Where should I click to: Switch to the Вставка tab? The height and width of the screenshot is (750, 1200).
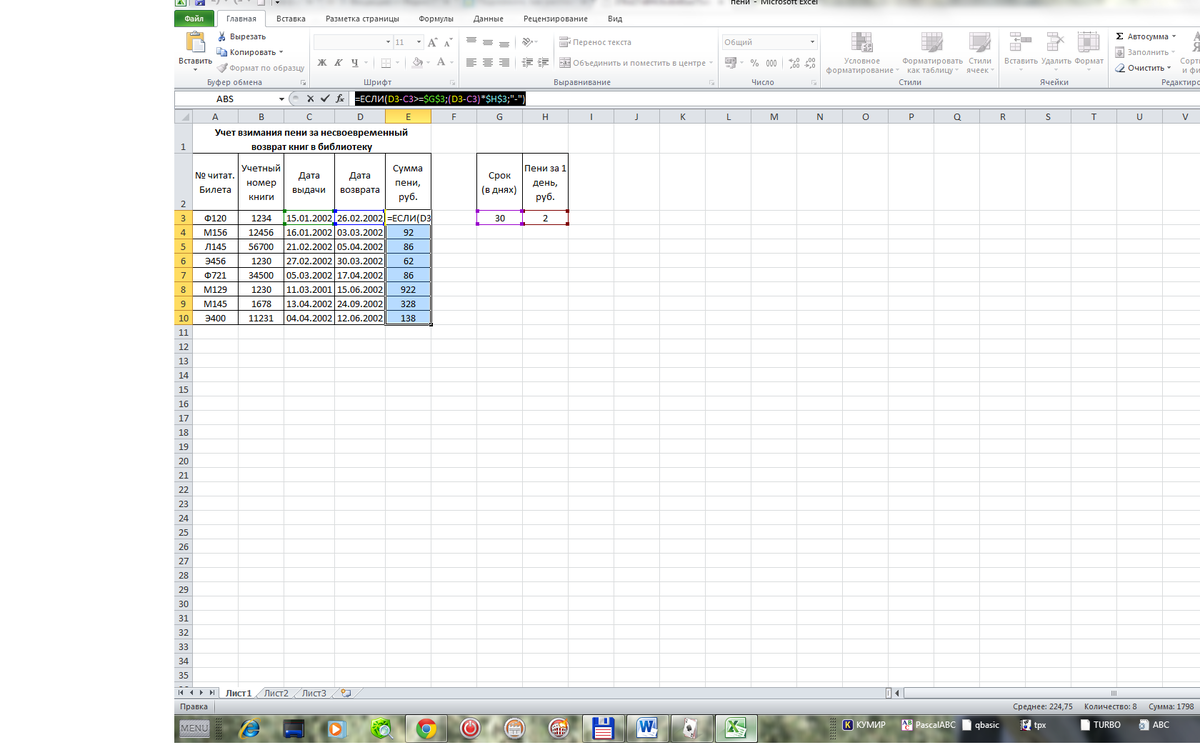(x=291, y=18)
